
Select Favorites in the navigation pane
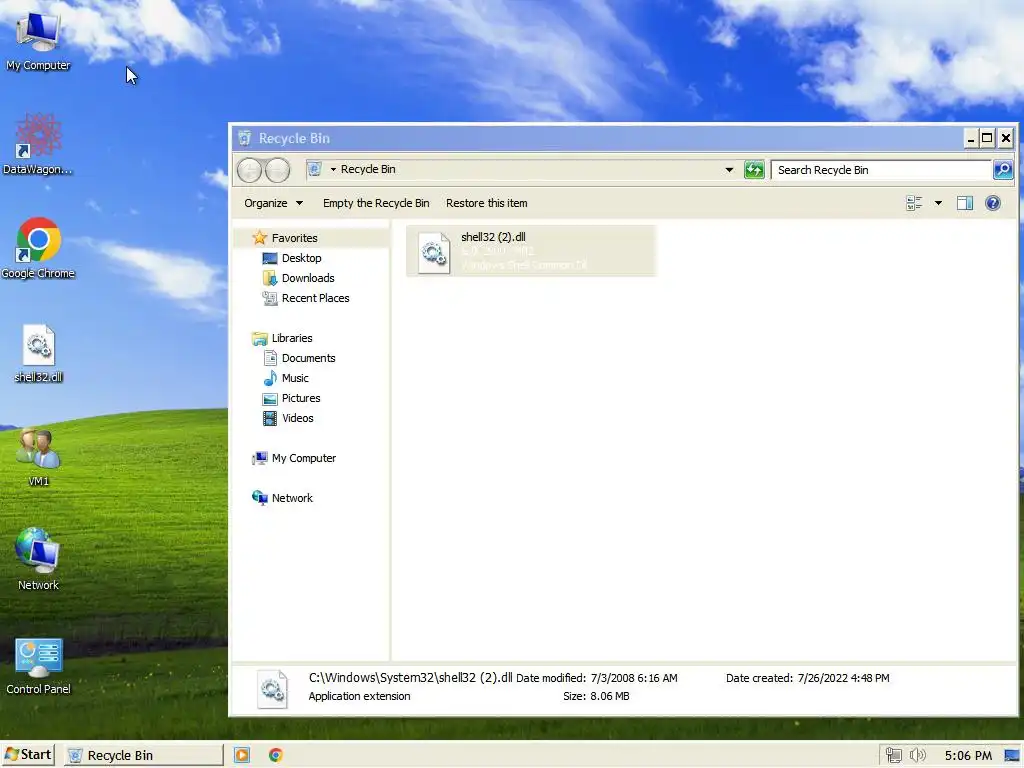(x=295, y=238)
